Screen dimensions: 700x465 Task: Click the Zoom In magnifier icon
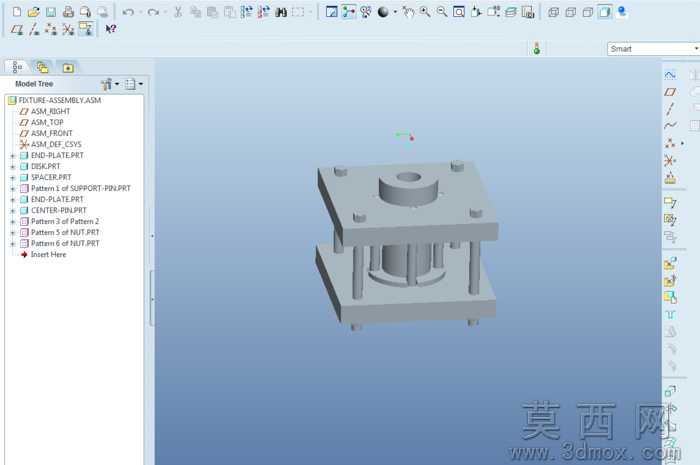425,12
